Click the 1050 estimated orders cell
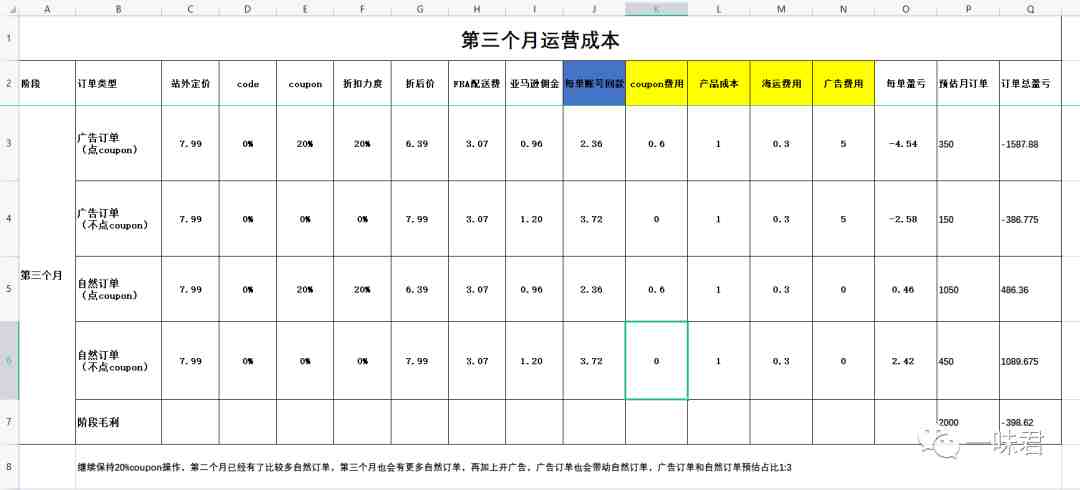The image size is (1080, 490). pos(968,289)
